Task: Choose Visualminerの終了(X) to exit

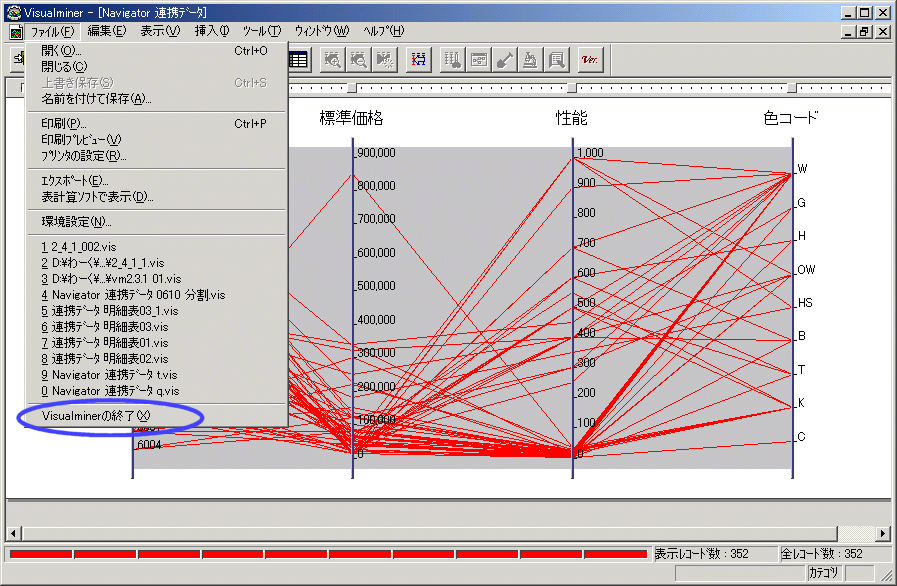Action: click(x=156, y=416)
